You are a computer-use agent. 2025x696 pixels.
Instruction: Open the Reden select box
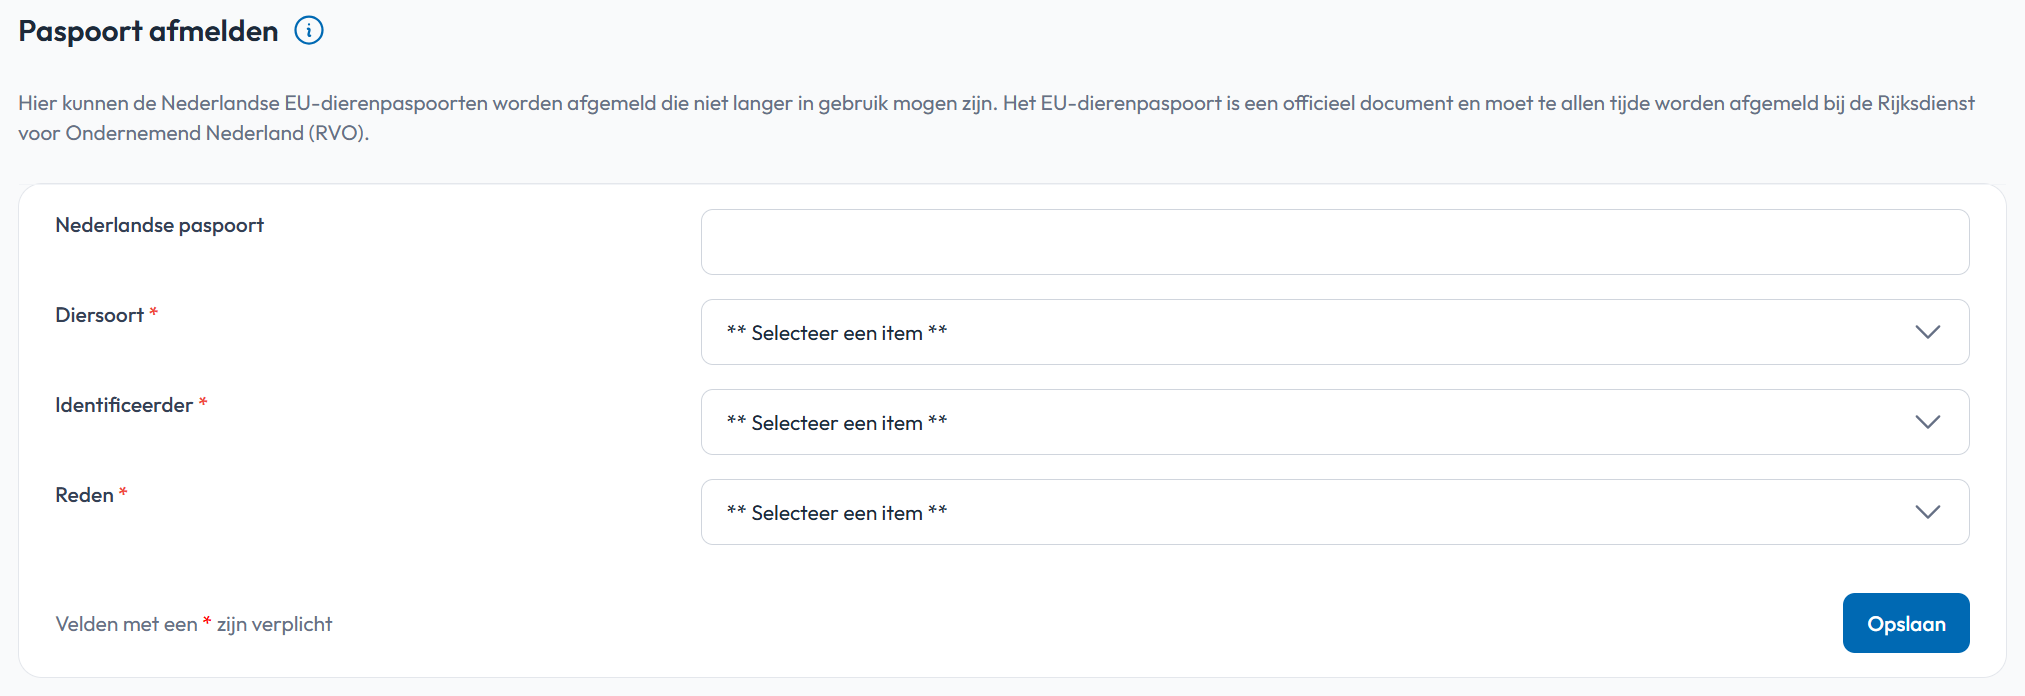[x=1335, y=512]
